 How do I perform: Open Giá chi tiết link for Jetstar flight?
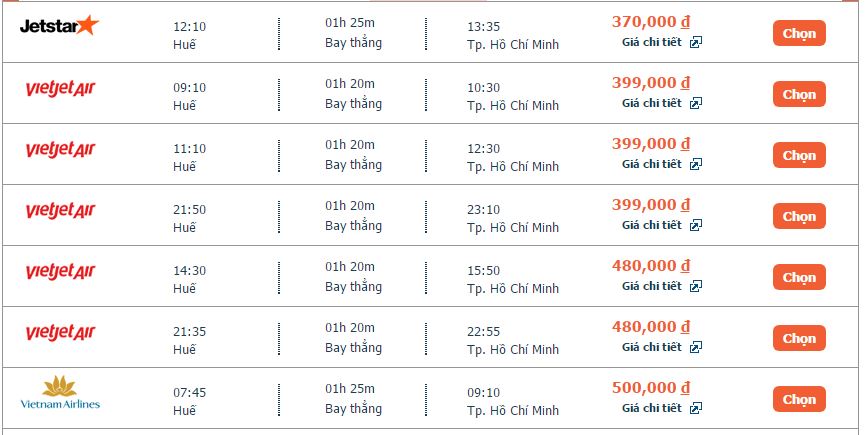pos(651,42)
